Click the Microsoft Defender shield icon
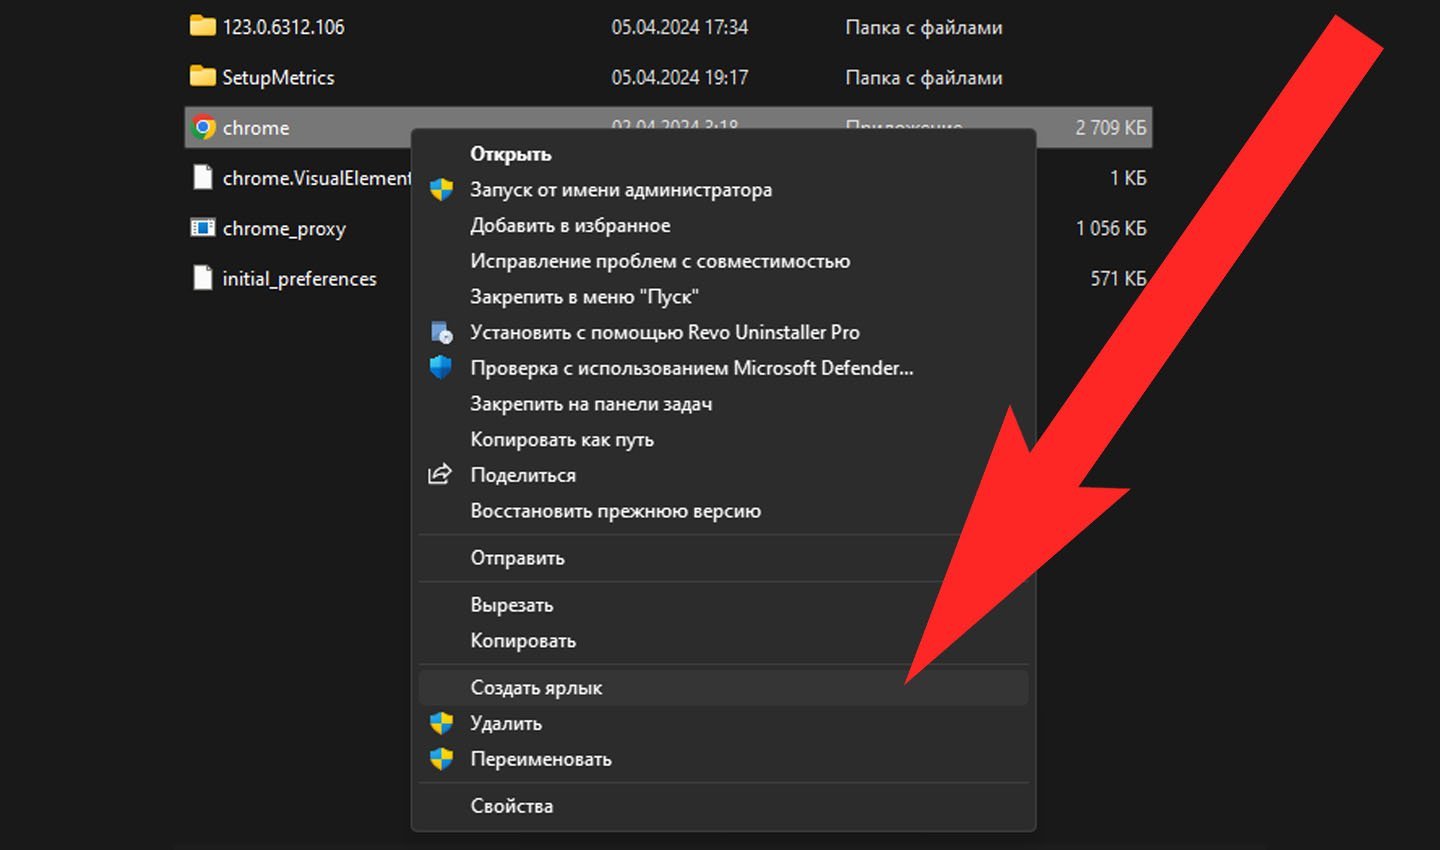1440x850 pixels. coord(441,368)
